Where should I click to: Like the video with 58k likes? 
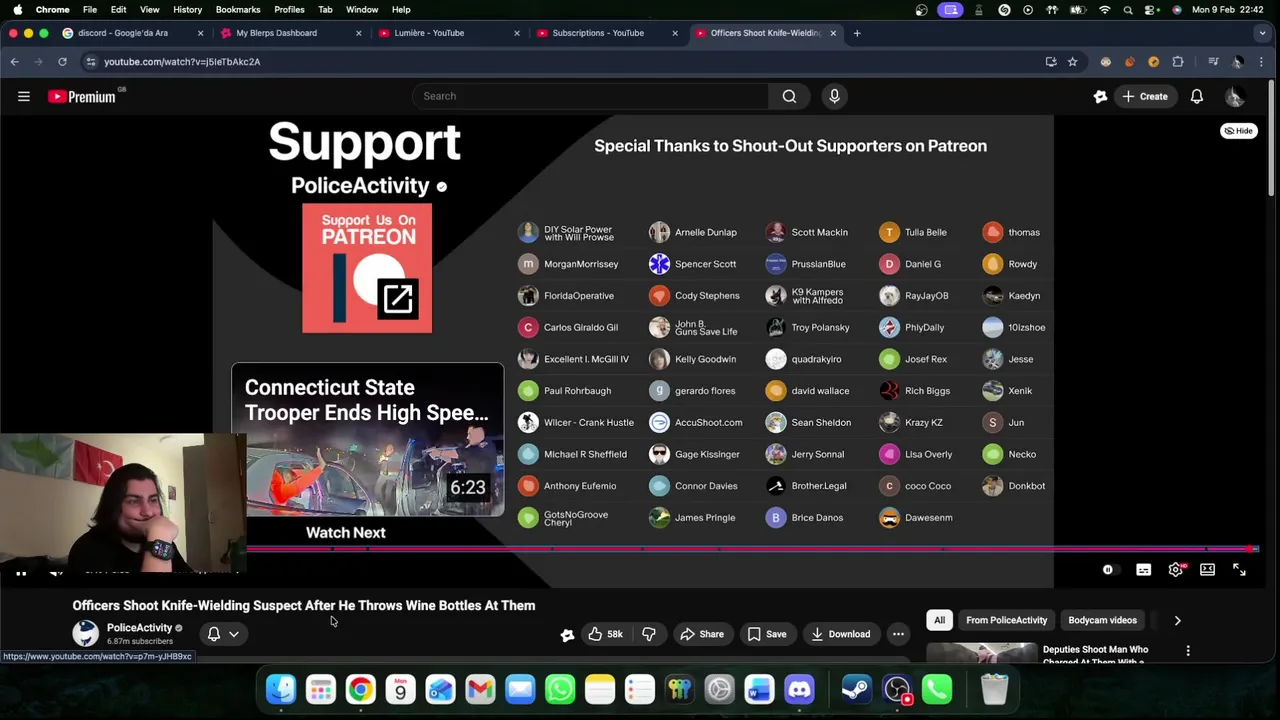tap(605, 634)
